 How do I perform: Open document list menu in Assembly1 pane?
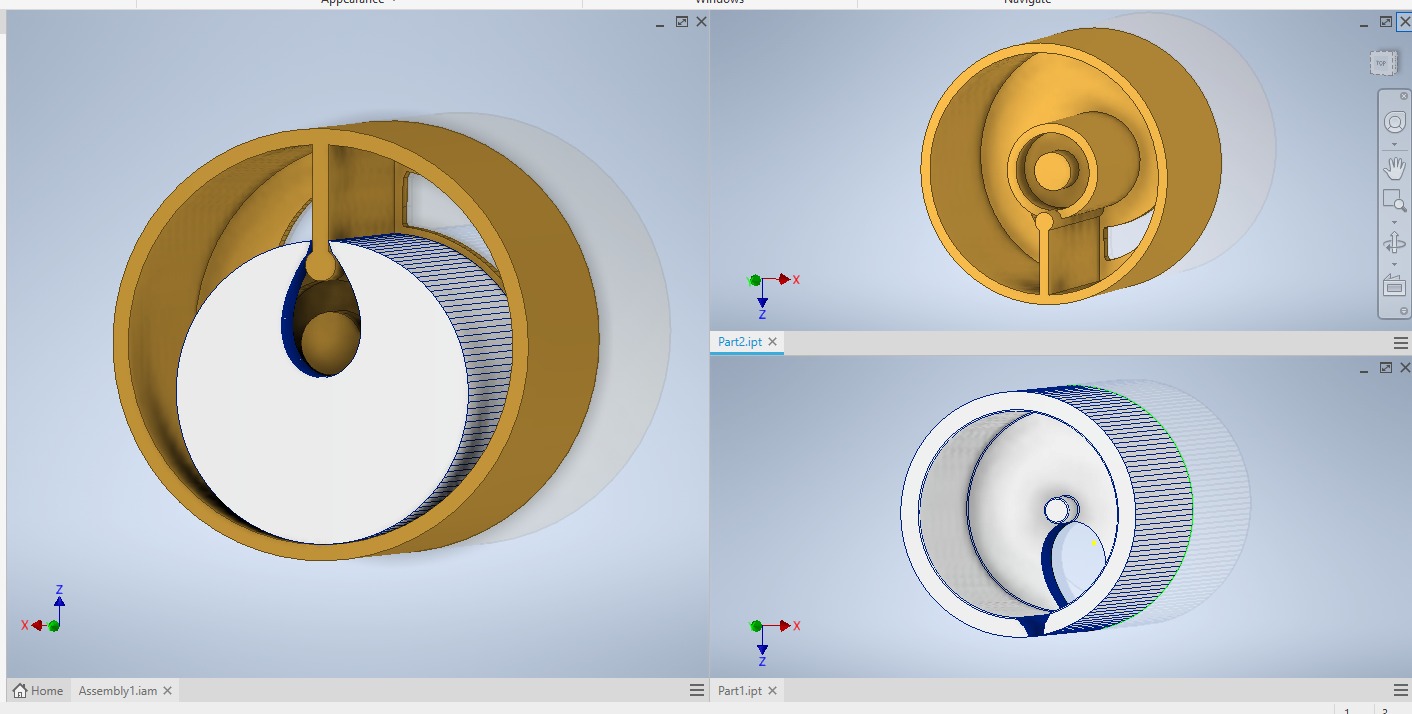click(x=697, y=690)
